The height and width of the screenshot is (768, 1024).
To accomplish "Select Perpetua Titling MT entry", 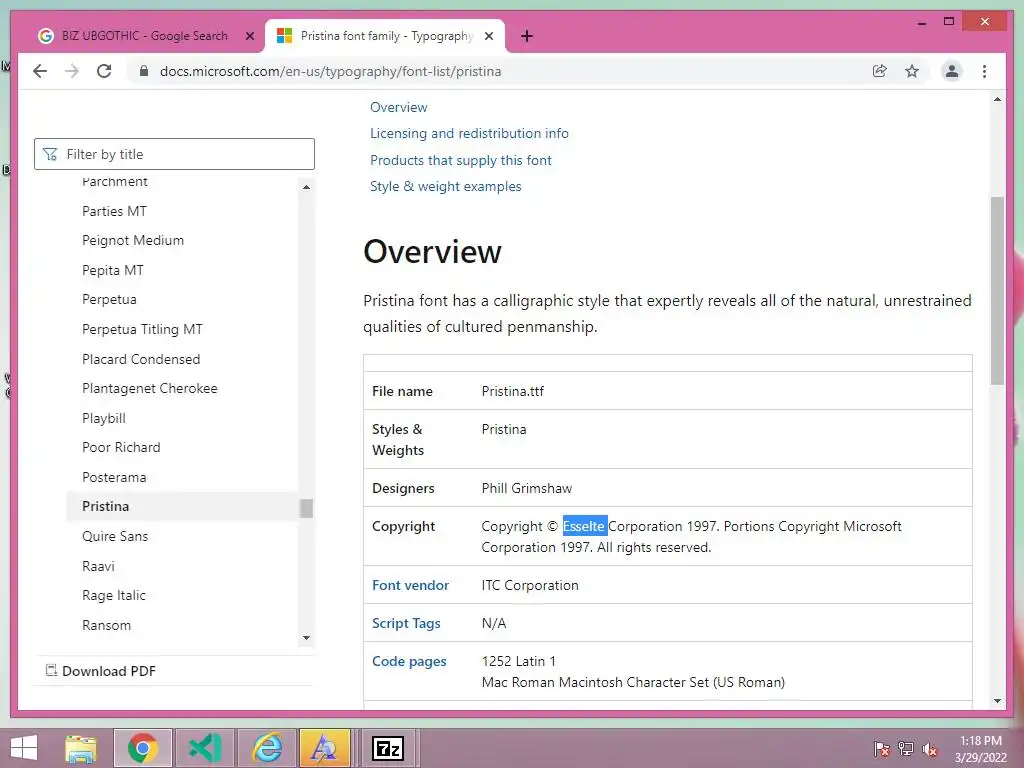I will 142,329.
